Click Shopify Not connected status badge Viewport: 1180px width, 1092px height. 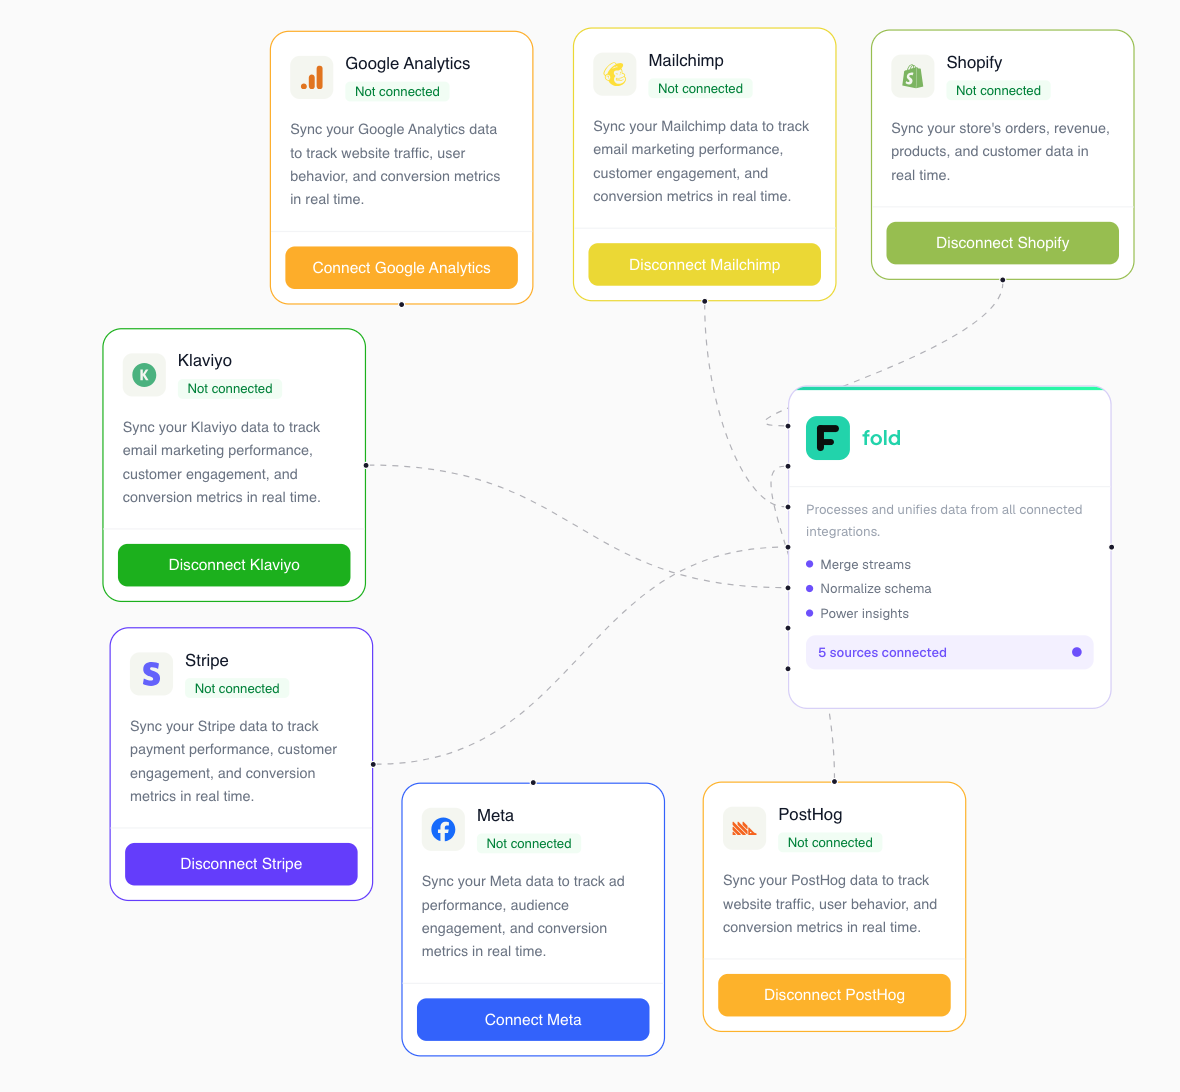(x=999, y=90)
